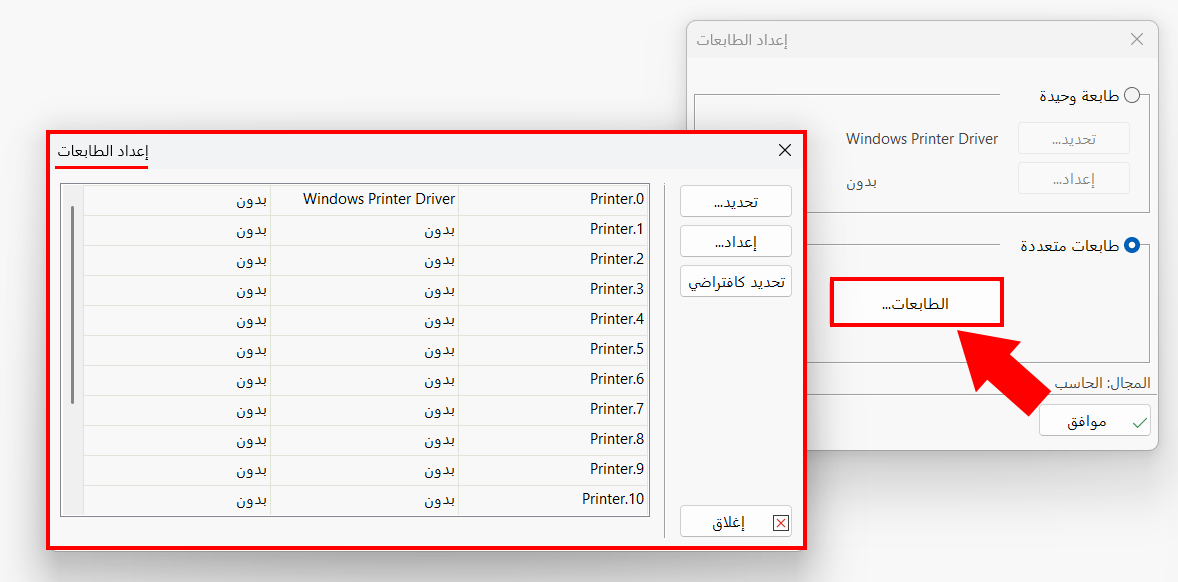Click the red X icon beside إغلاق

781,522
